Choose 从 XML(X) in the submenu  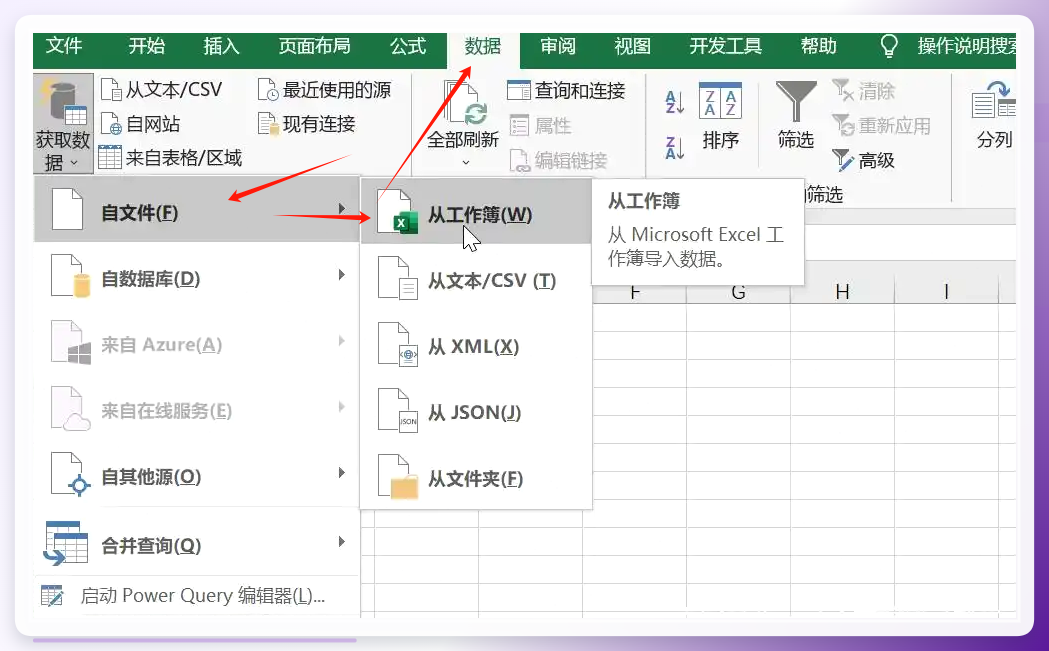point(476,345)
